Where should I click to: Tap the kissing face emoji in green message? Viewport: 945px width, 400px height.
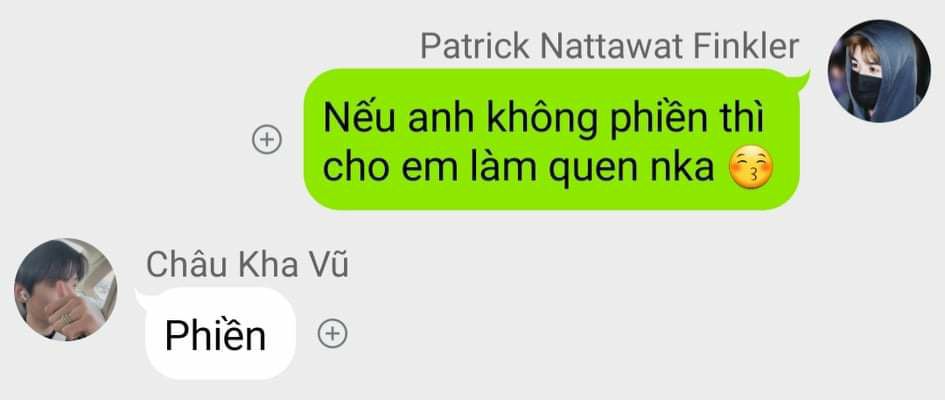click(x=750, y=167)
